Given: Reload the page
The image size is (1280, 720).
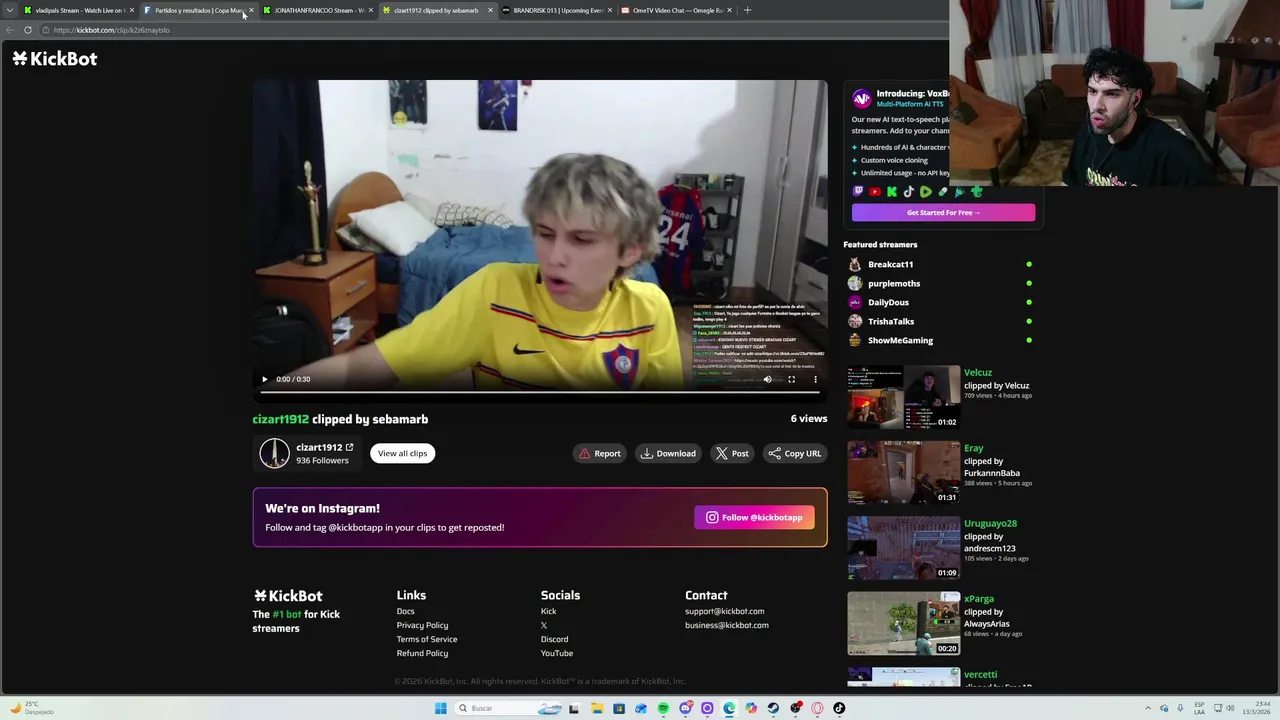Looking at the screenshot, I should pyautogui.click(x=28, y=30).
